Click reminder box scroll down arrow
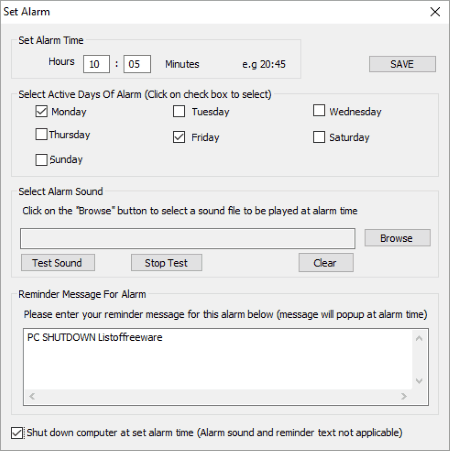This screenshot has width=450, height=451. click(x=419, y=381)
